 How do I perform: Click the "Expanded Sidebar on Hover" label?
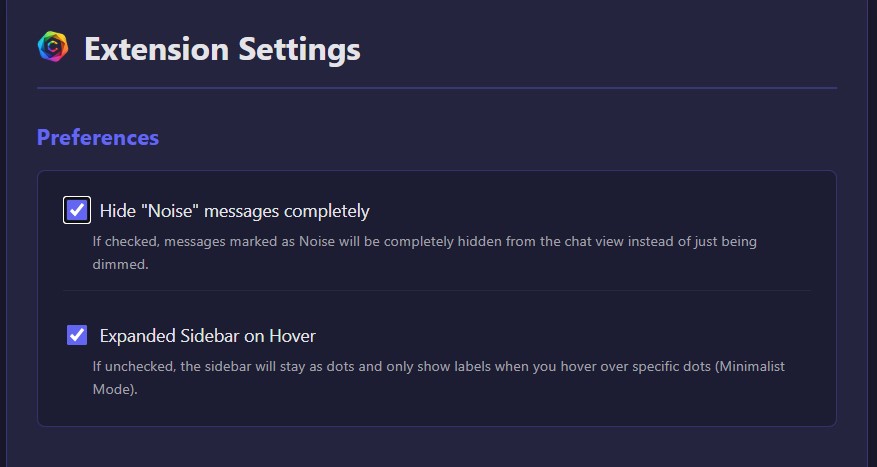[208, 336]
